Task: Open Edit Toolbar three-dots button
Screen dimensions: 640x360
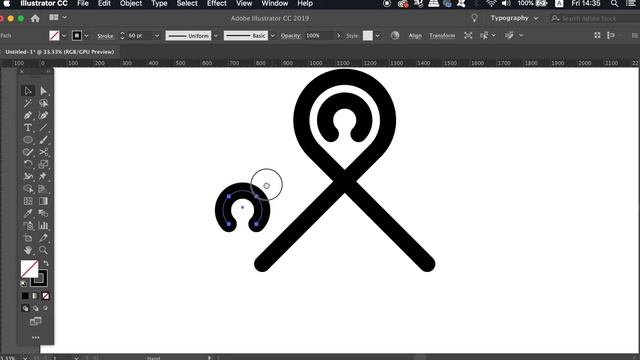Action: pos(36,338)
